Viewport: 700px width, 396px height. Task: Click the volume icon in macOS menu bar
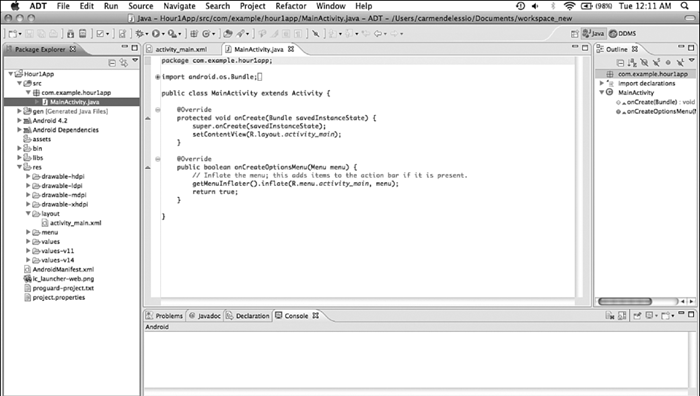point(535,6)
